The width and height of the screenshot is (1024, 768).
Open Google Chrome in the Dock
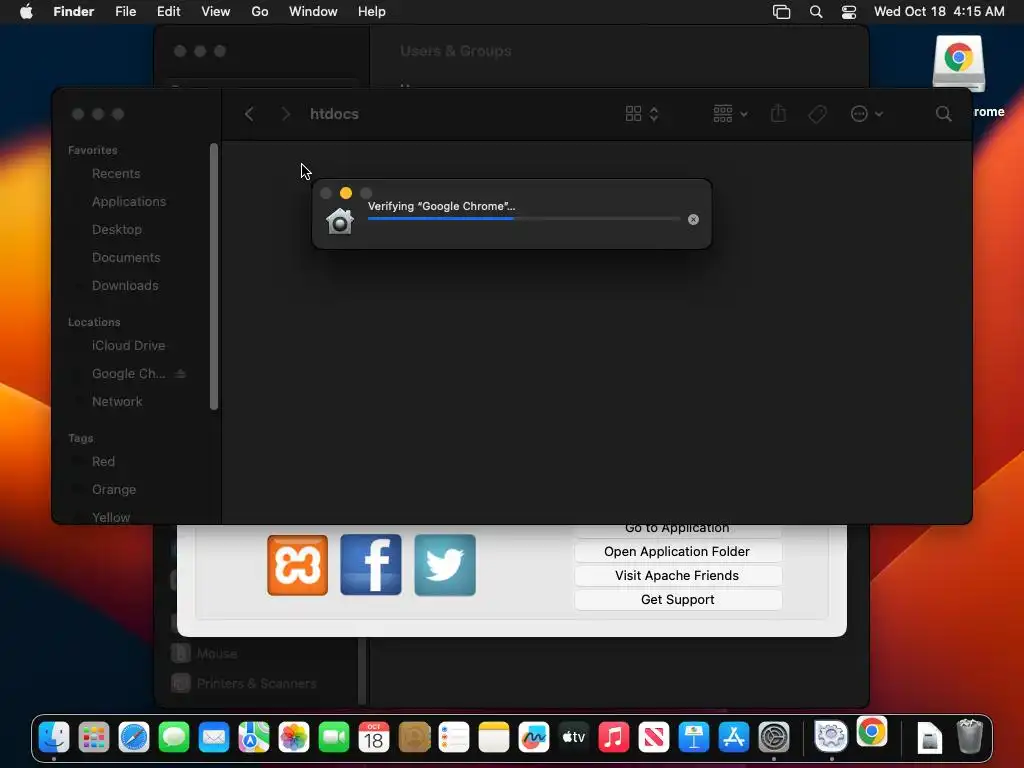click(872, 732)
